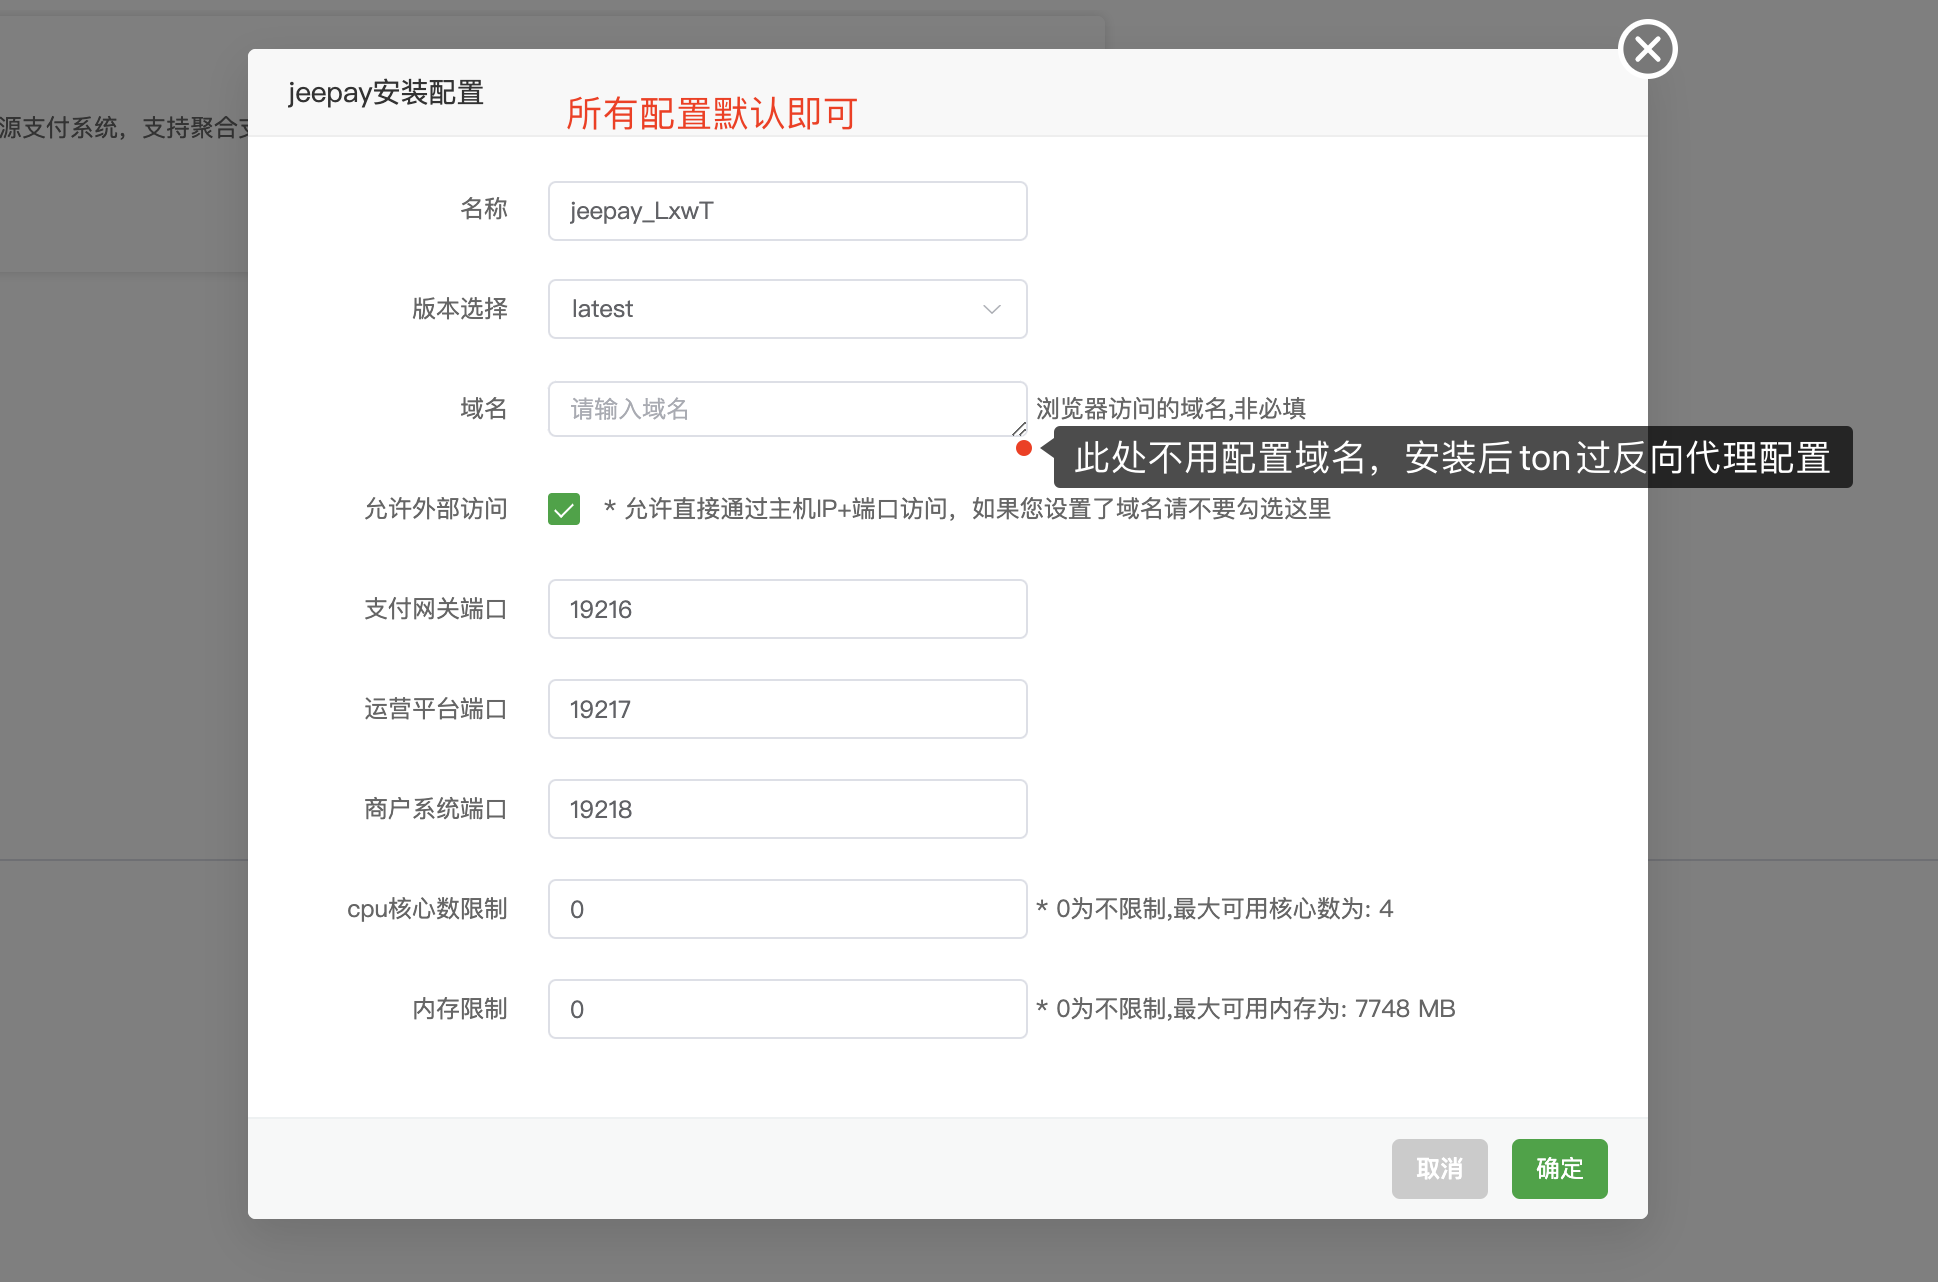Click the 名称 field label
Image resolution: width=1938 pixels, height=1282 pixels.
click(x=484, y=209)
